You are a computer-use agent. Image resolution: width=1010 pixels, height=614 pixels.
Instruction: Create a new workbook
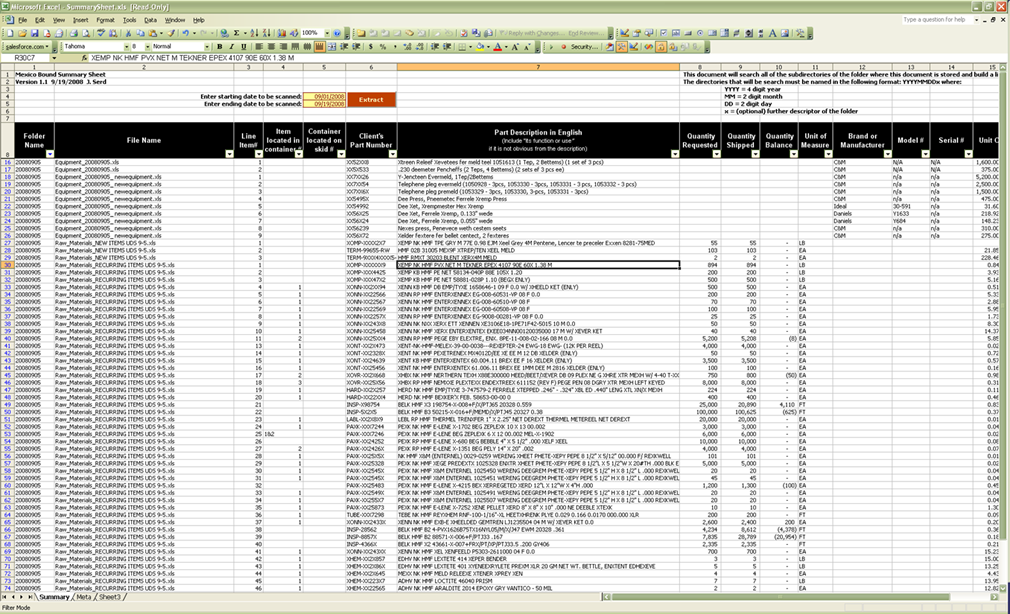pyautogui.click(x=10, y=33)
